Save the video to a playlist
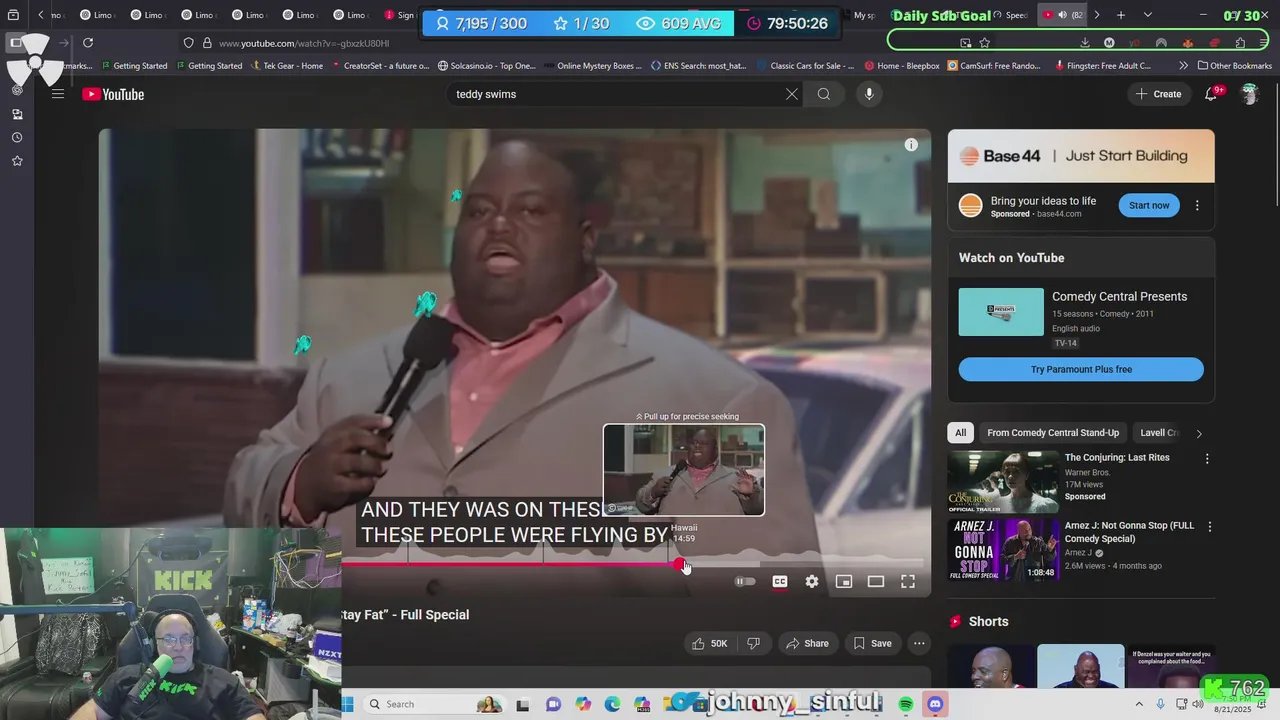This screenshot has height=720, width=1280. coord(872,643)
